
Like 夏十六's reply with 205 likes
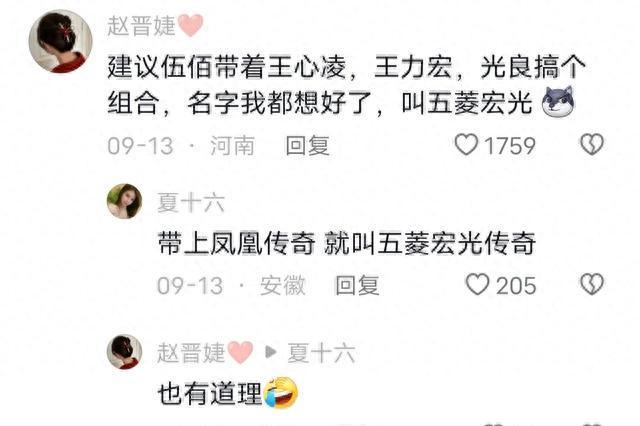coord(478,284)
